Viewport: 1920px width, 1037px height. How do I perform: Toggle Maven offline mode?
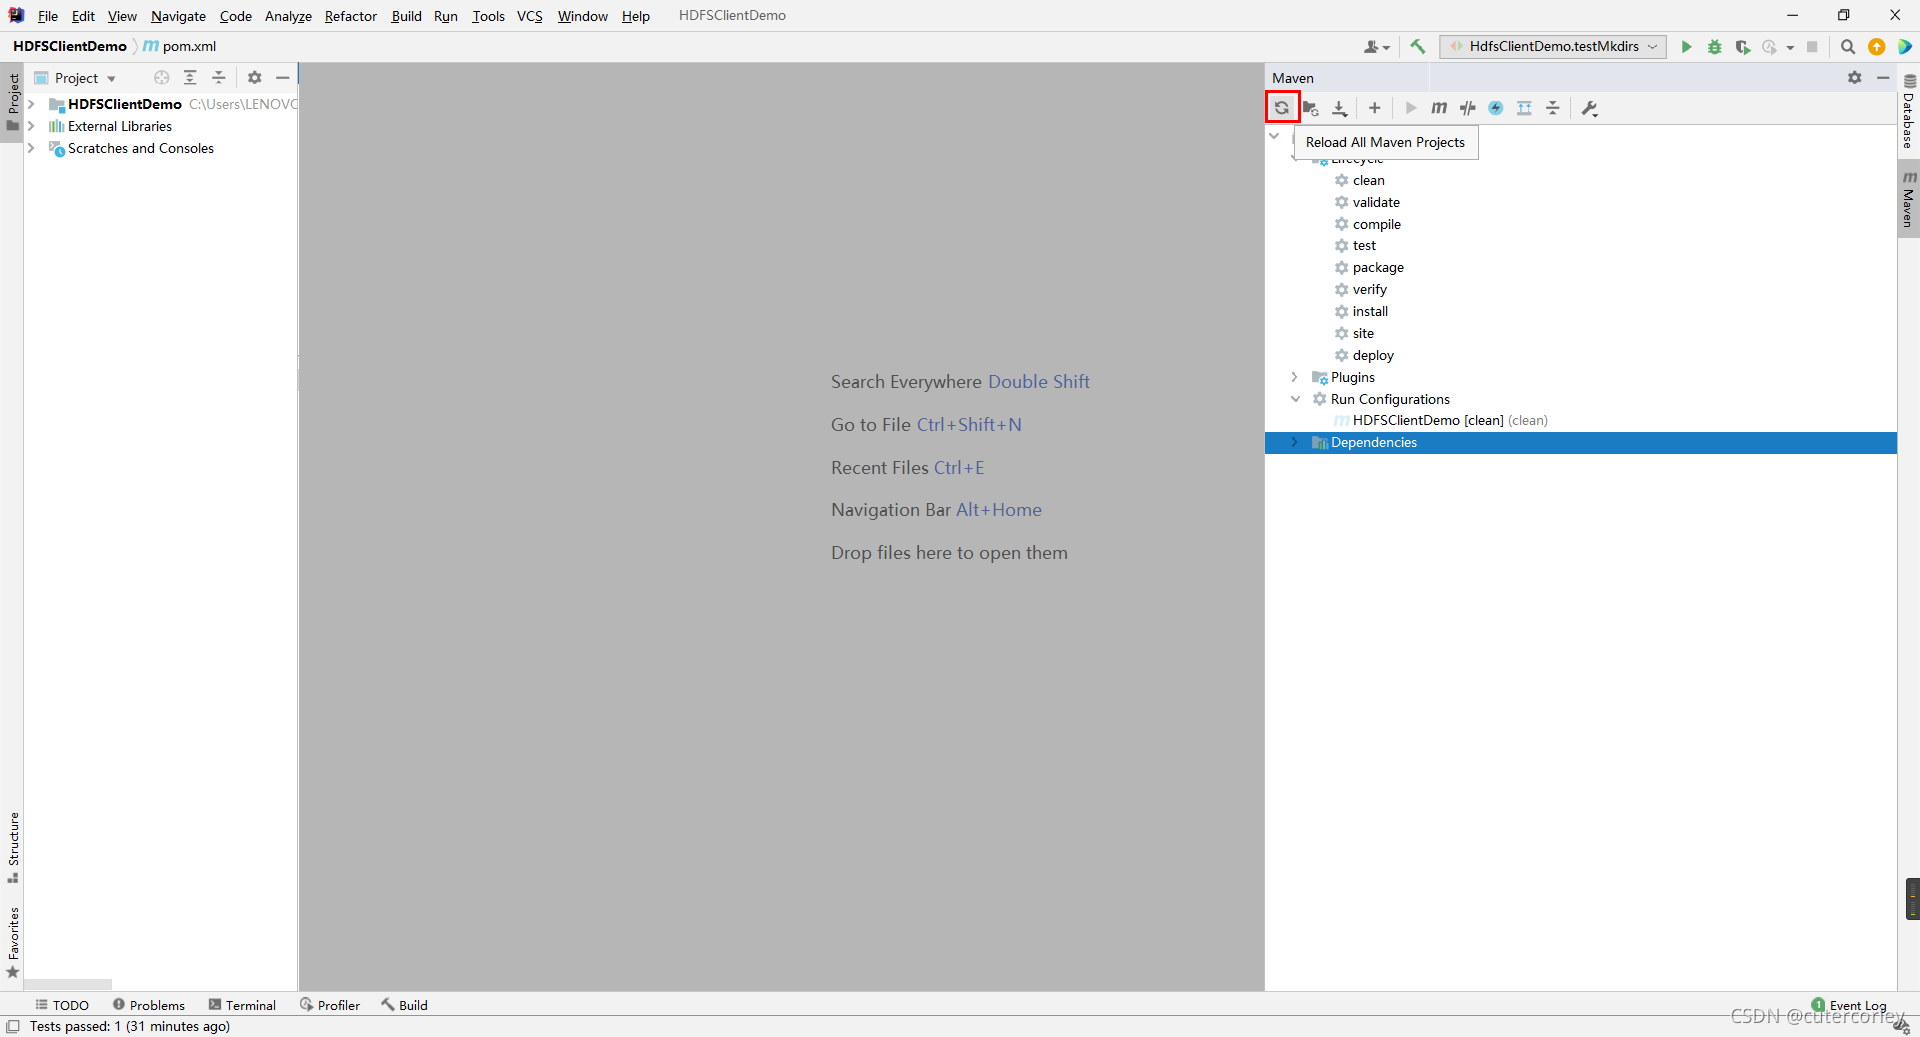tap(1468, 108)
